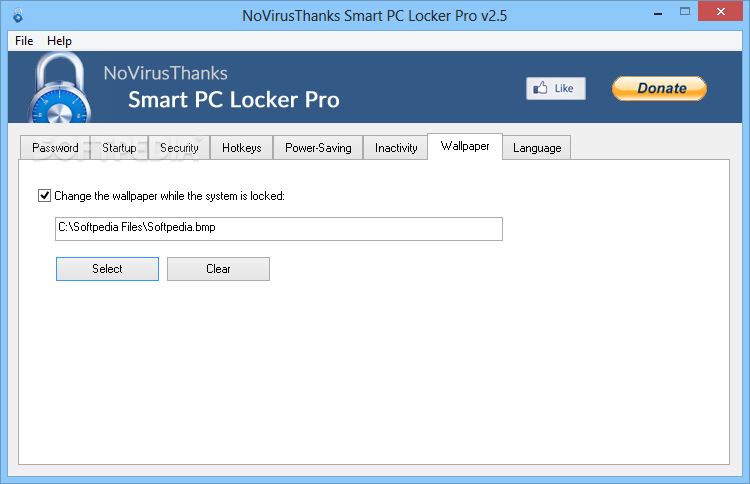750x484 pixels.
Task: Uncheck Change the wallpaper while locked
Action: pyautogui.click(x=44, y=196)
